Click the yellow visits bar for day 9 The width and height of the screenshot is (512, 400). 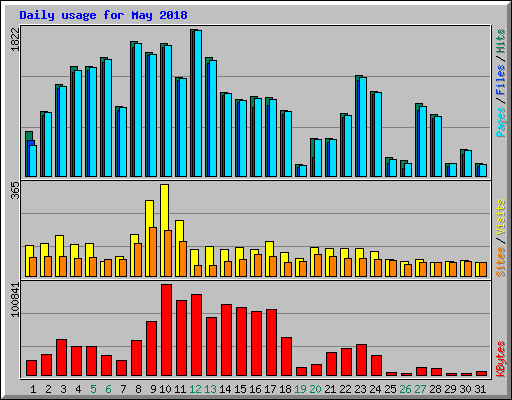pos(149,238)
